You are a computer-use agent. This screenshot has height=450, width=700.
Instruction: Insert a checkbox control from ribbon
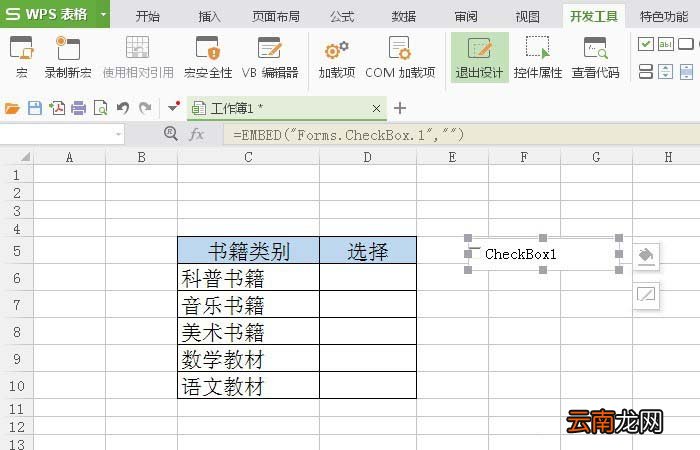point(646,44)
